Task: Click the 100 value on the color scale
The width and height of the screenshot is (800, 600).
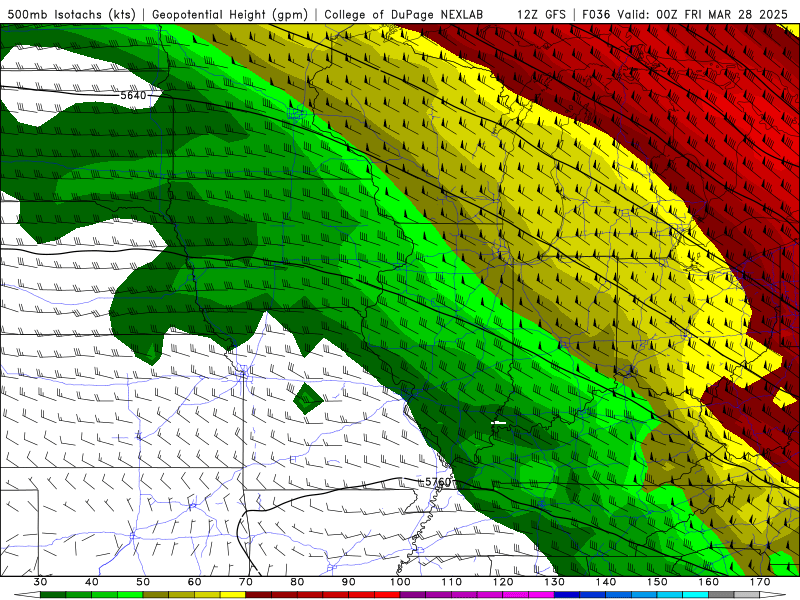Action: pyautogui.click(x=401, y=582)
